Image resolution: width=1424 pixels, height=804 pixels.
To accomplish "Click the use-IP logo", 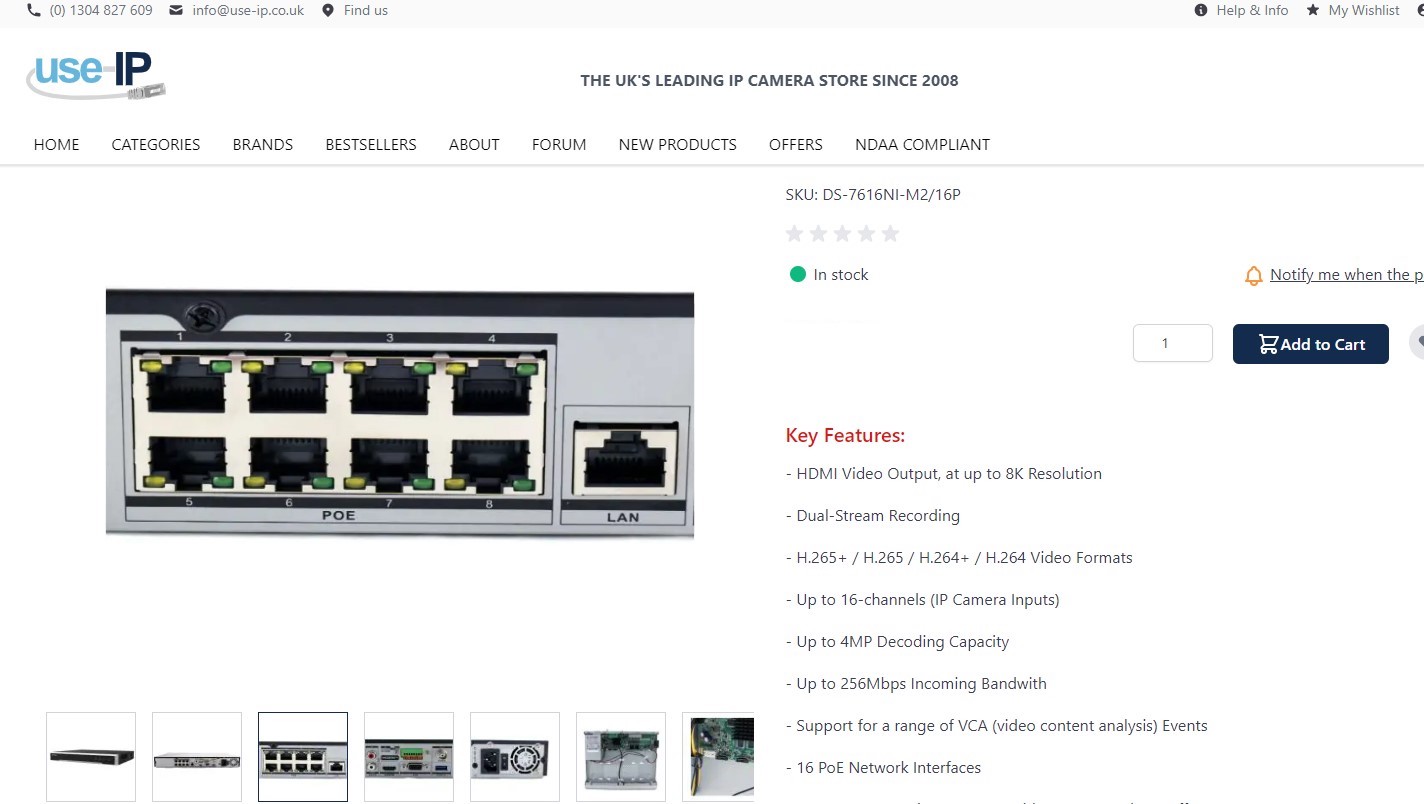I will 96,76.
